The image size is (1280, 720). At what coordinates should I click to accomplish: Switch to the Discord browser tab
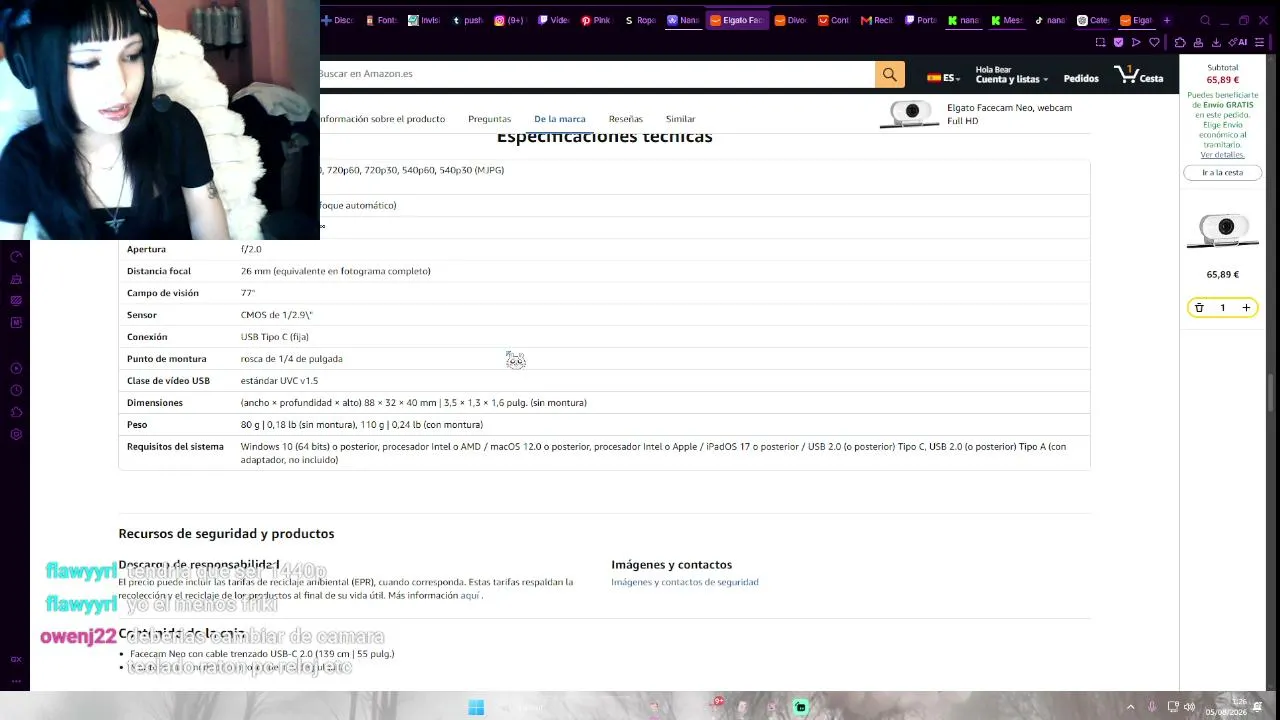pos(337,20)
